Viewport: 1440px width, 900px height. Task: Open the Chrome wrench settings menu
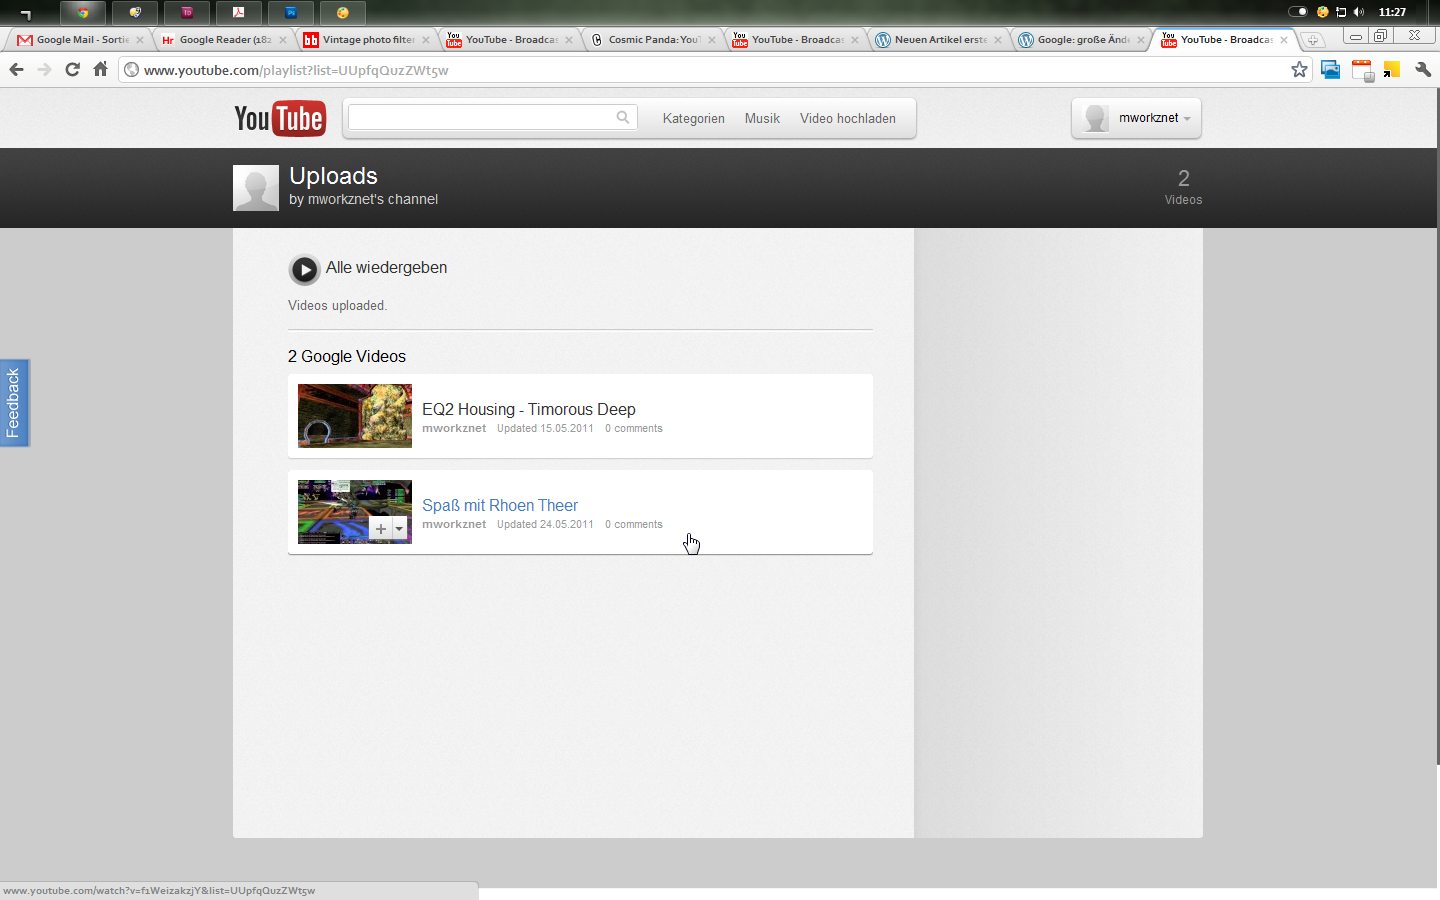point(1422,70)
